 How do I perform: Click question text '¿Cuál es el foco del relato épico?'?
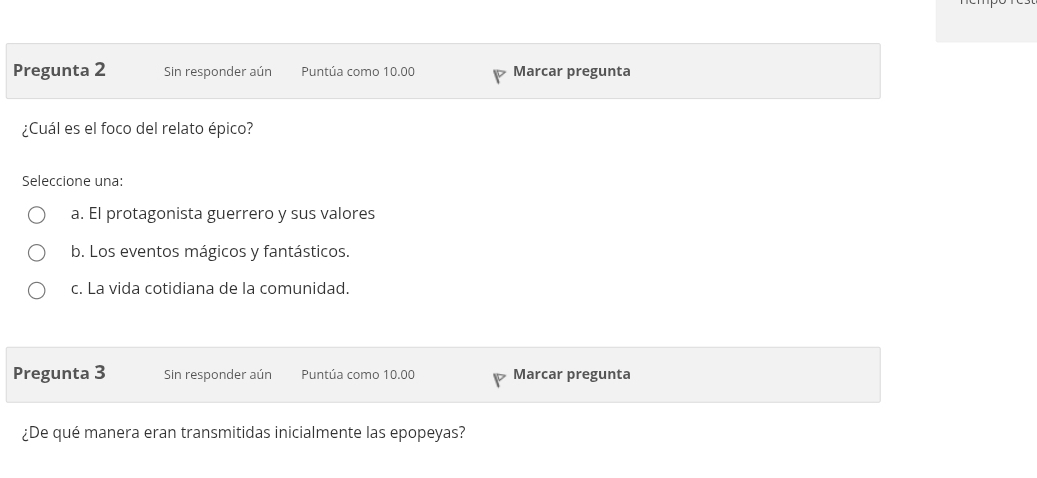click(x=138, y=129)
